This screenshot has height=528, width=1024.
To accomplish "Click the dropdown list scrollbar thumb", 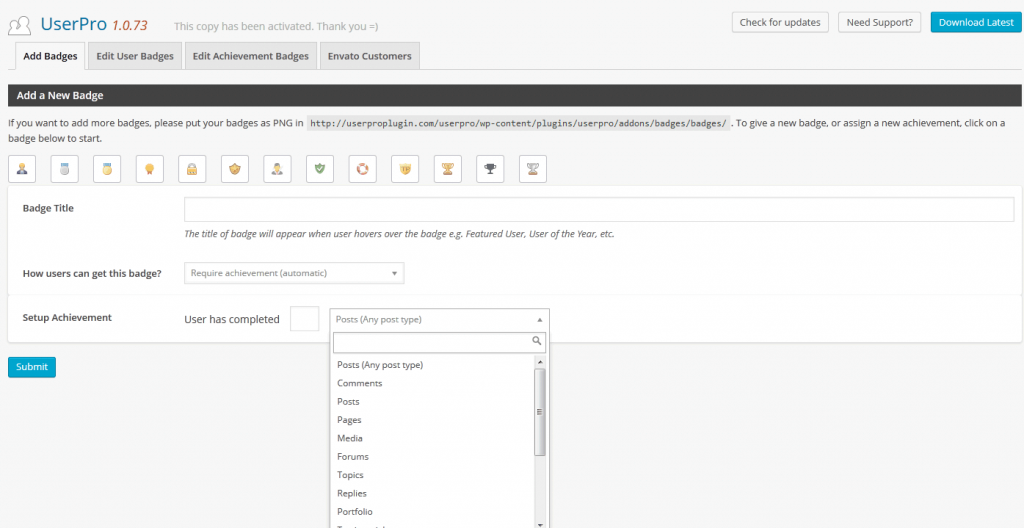I will [540, 412].
